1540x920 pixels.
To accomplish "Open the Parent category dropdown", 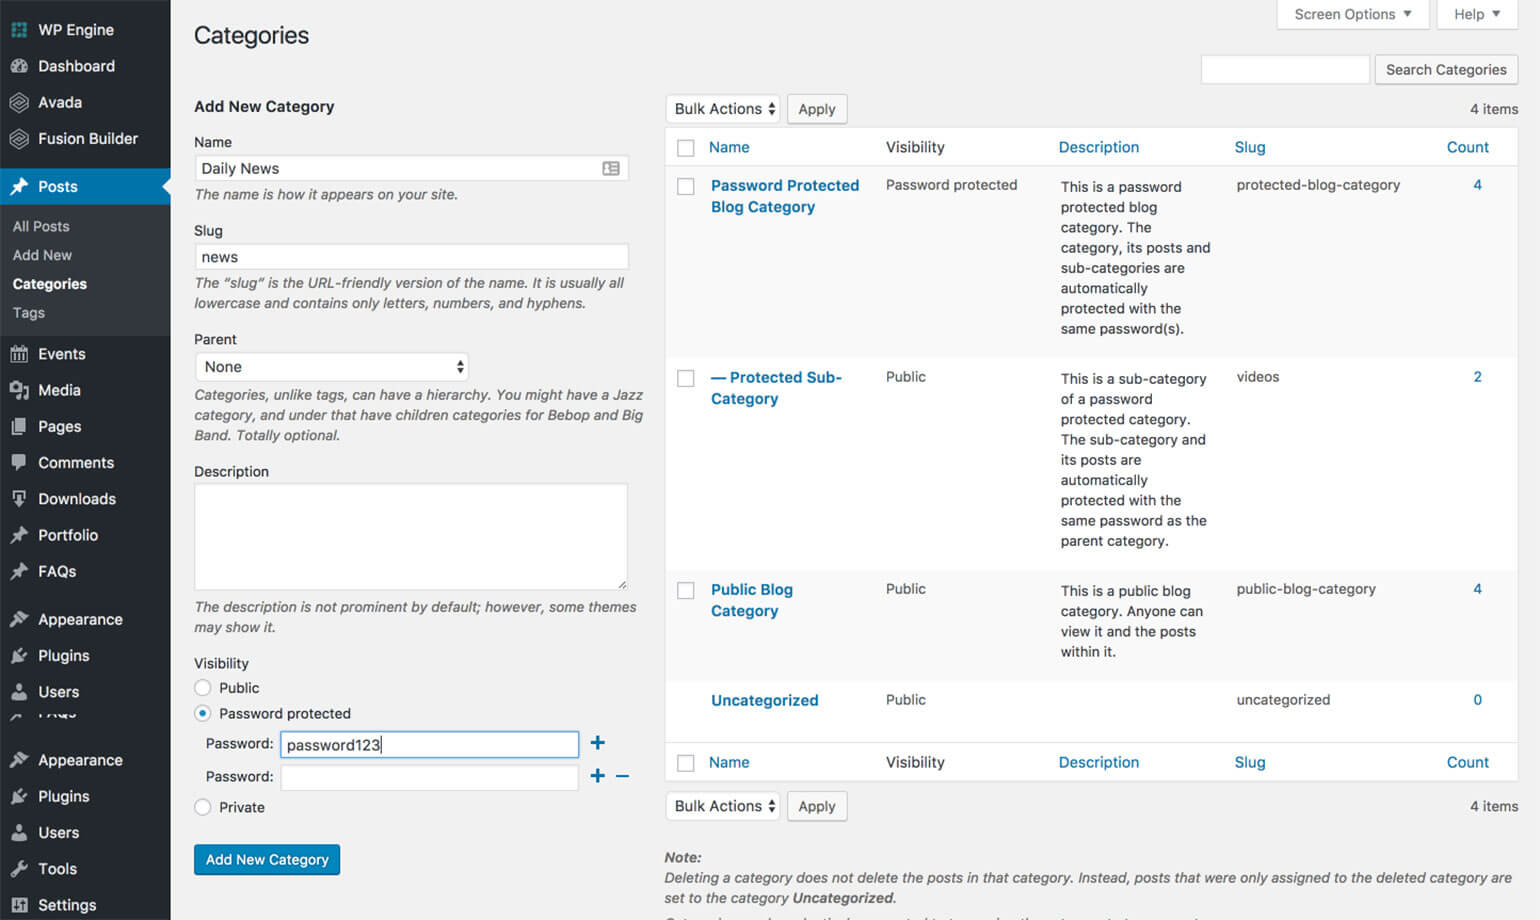I will tap(331, 367).
